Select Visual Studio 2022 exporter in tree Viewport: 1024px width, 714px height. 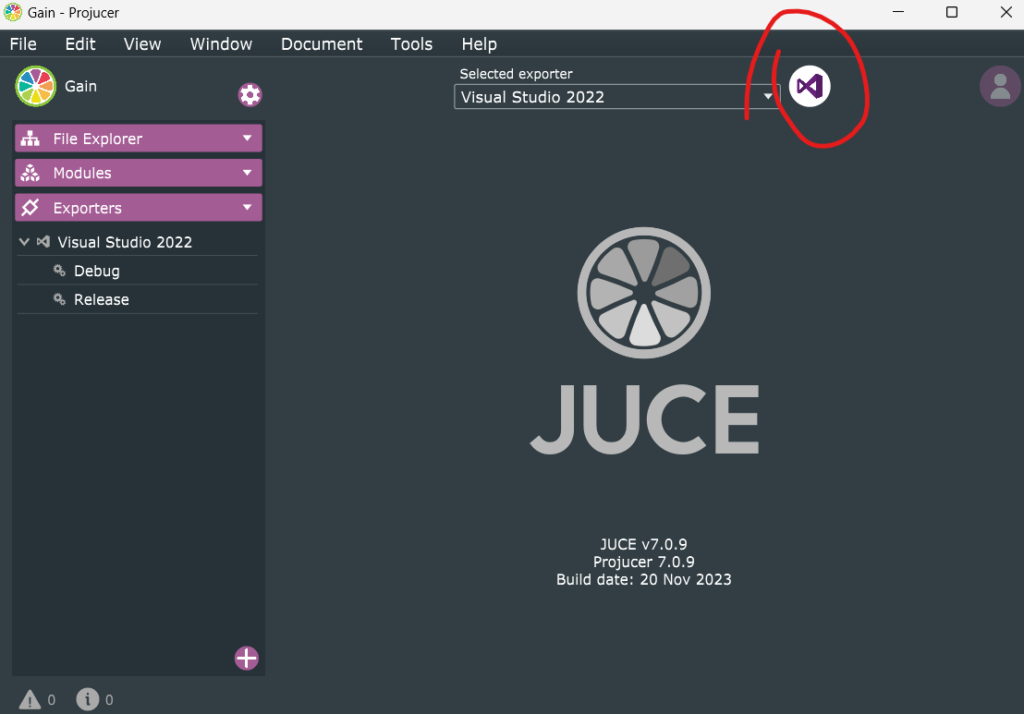click(137, 242)
